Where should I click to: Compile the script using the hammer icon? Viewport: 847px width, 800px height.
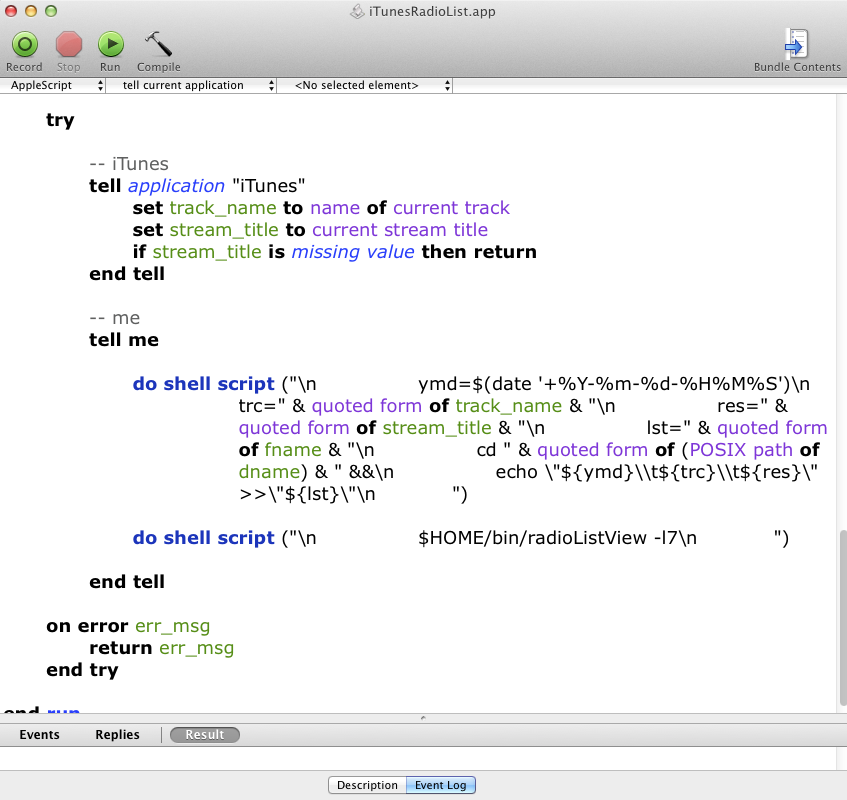[158, 46]
